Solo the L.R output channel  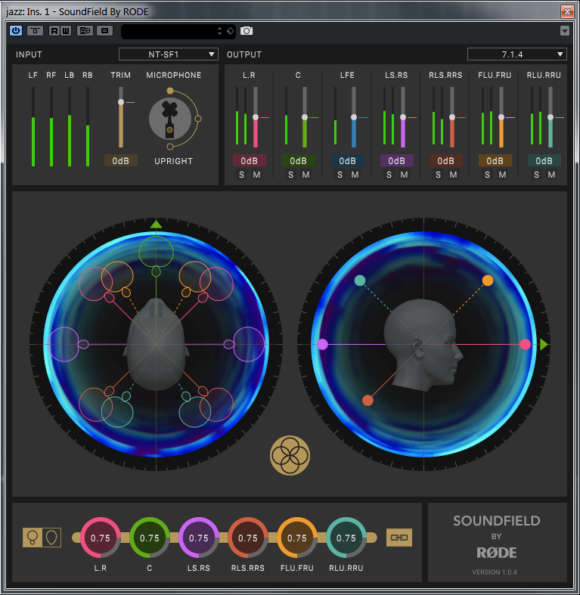point(241,175)
